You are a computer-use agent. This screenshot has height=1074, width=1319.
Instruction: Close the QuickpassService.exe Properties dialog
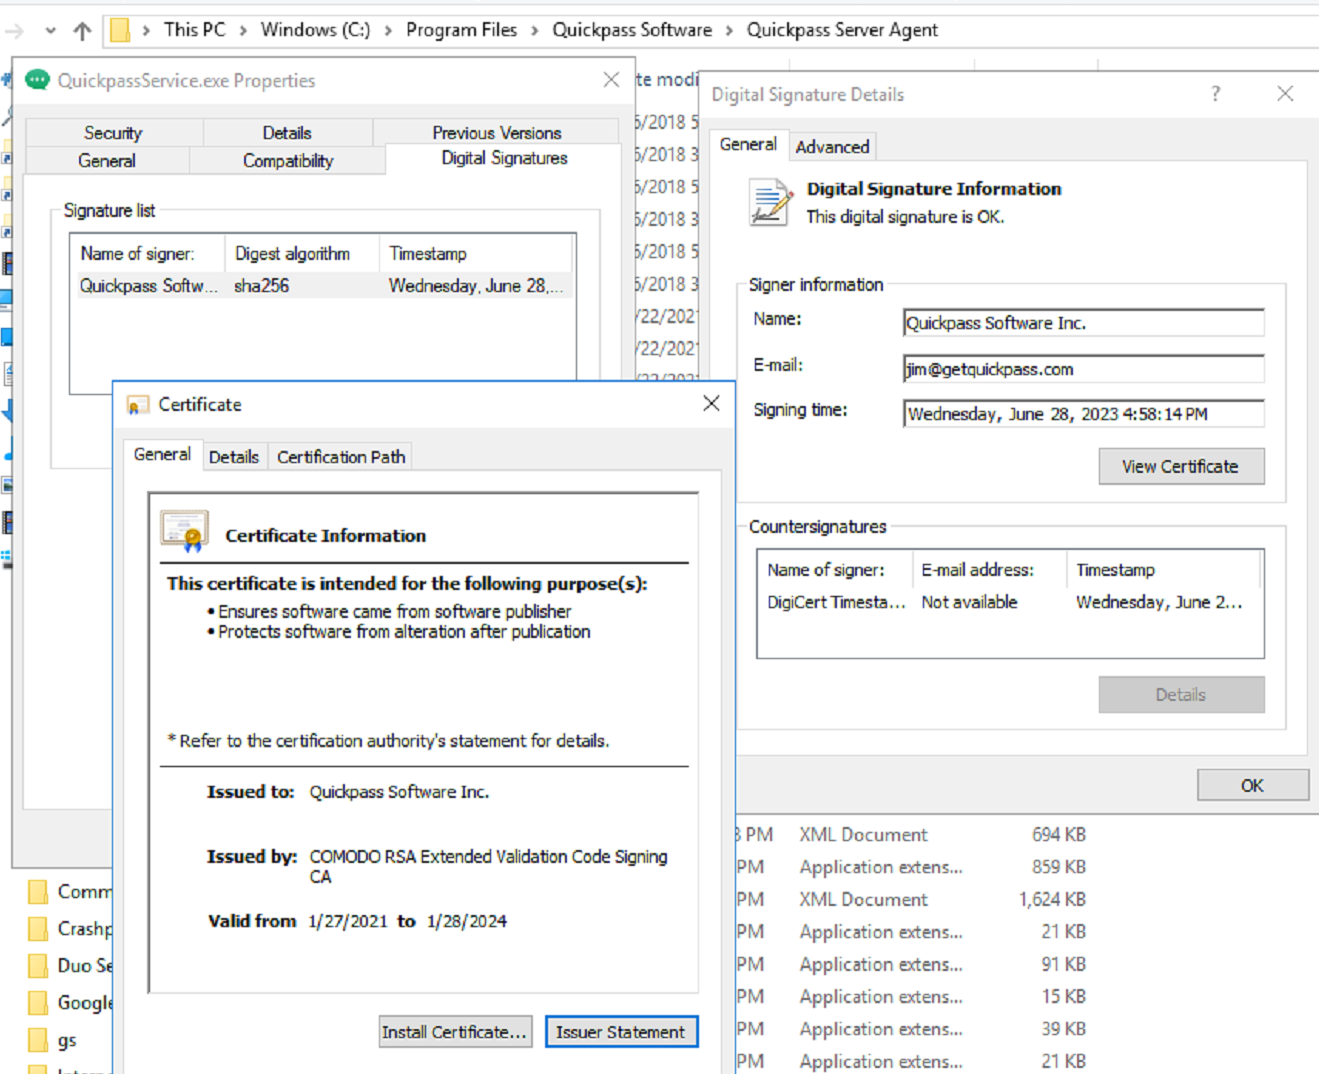[611, 80]
